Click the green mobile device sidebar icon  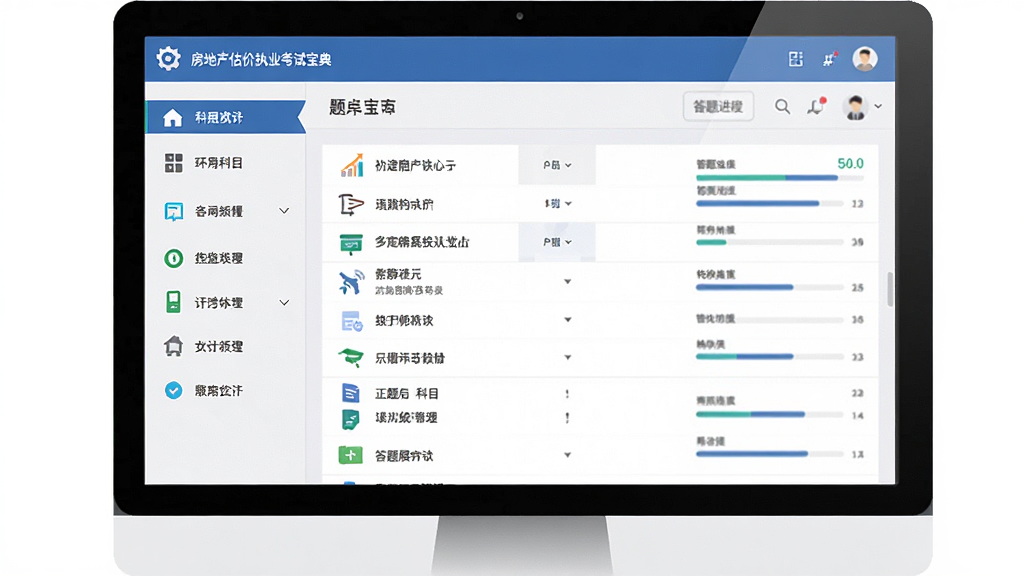173,302
